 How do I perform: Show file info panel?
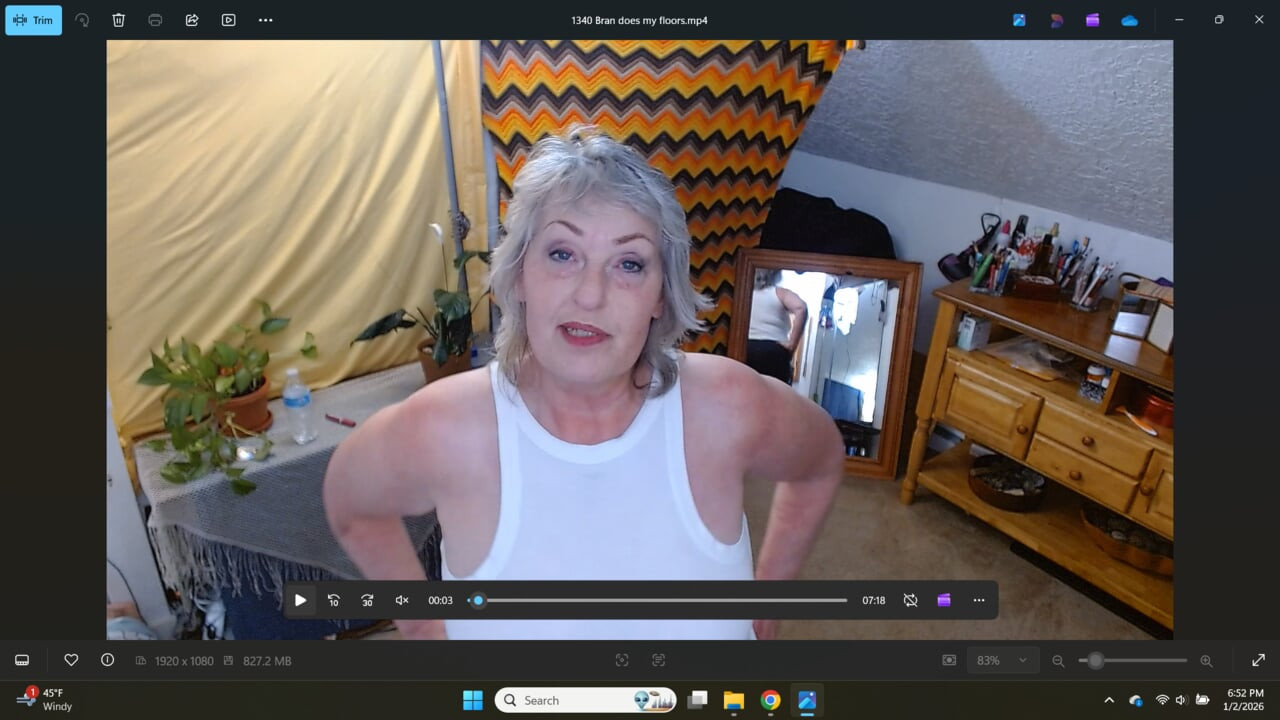pyautogui.click(x=107, y=660)
